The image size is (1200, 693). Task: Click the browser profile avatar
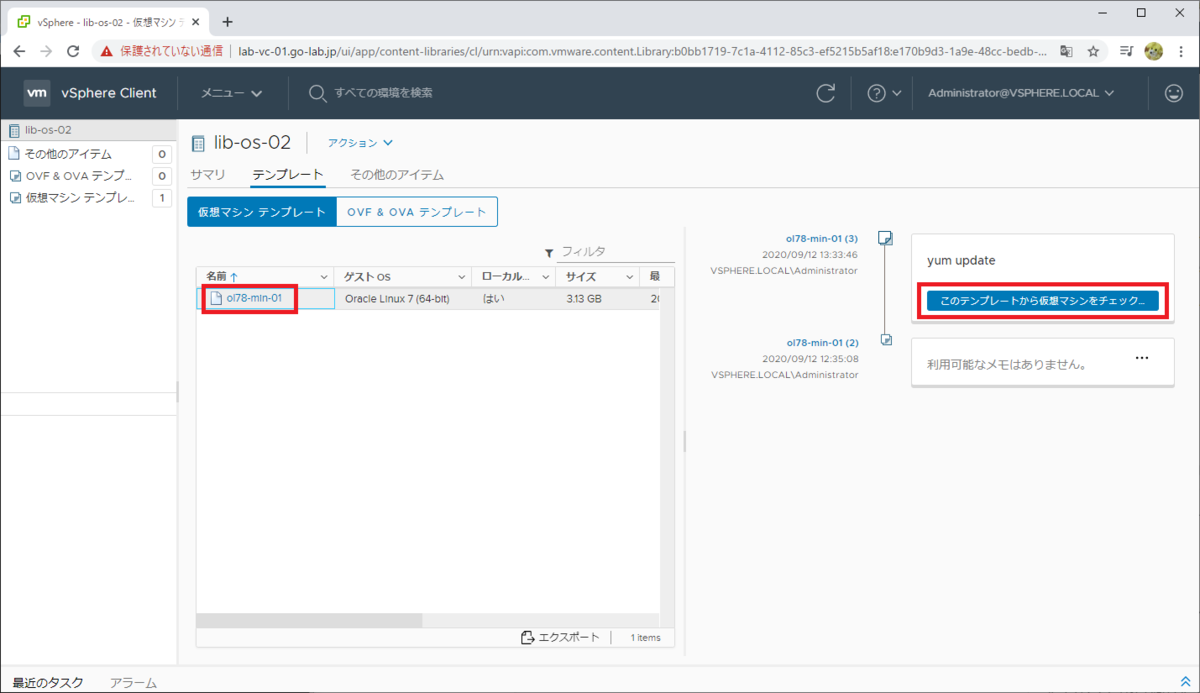1153,51
